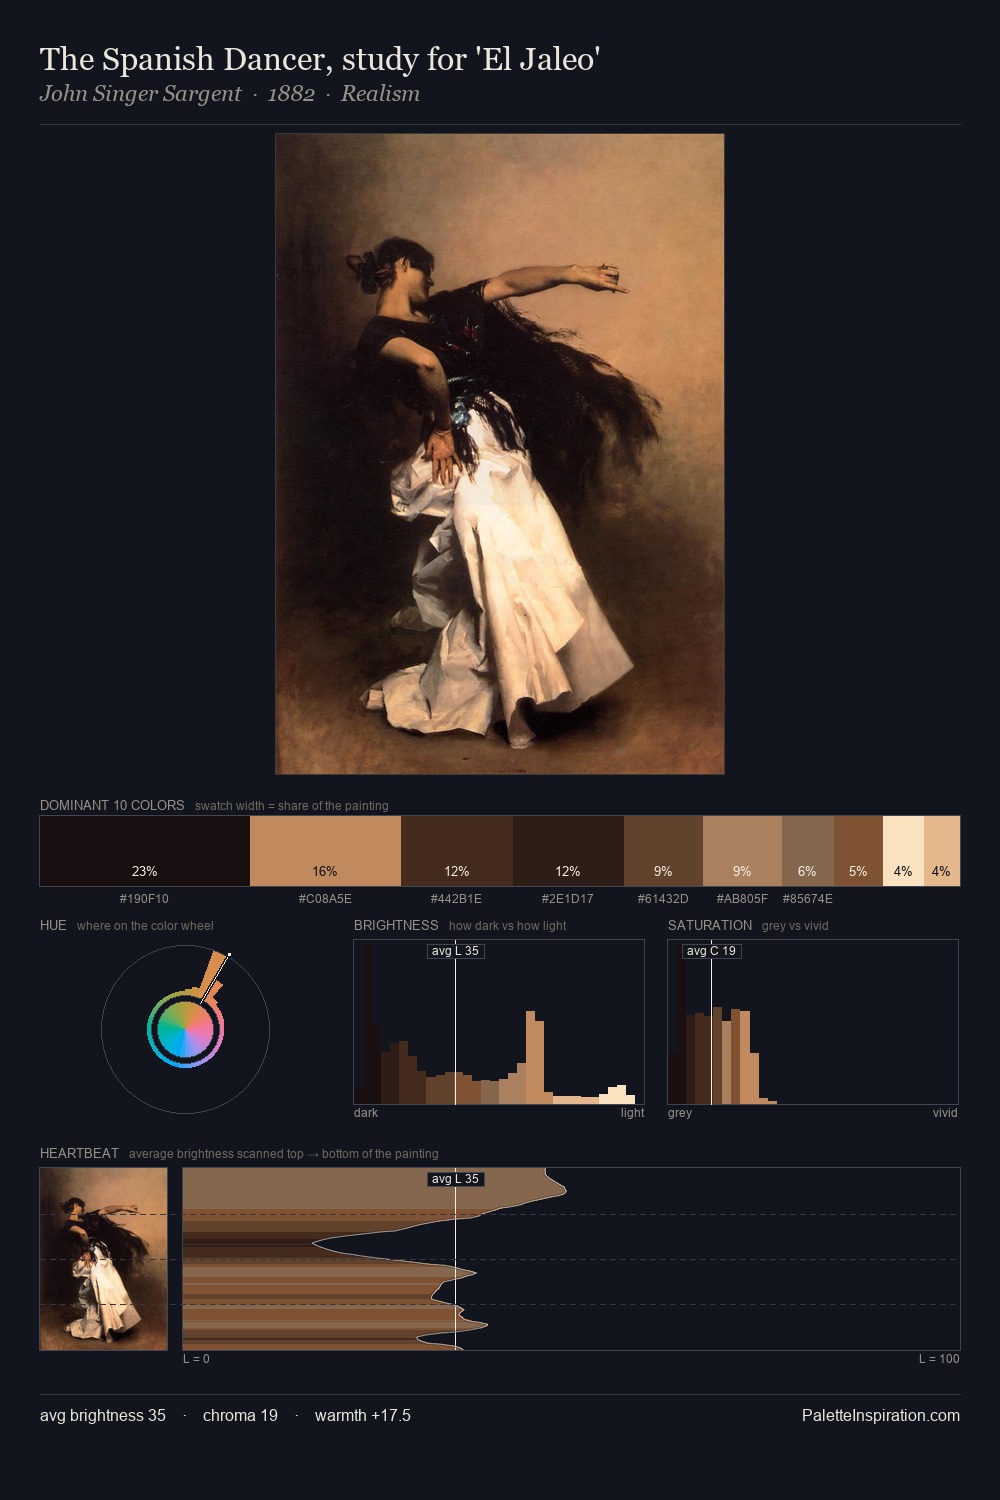Screen dimensions: 1000x1500
Task: Select the year 1882 in the subtitle
Action: click(291, 94)
